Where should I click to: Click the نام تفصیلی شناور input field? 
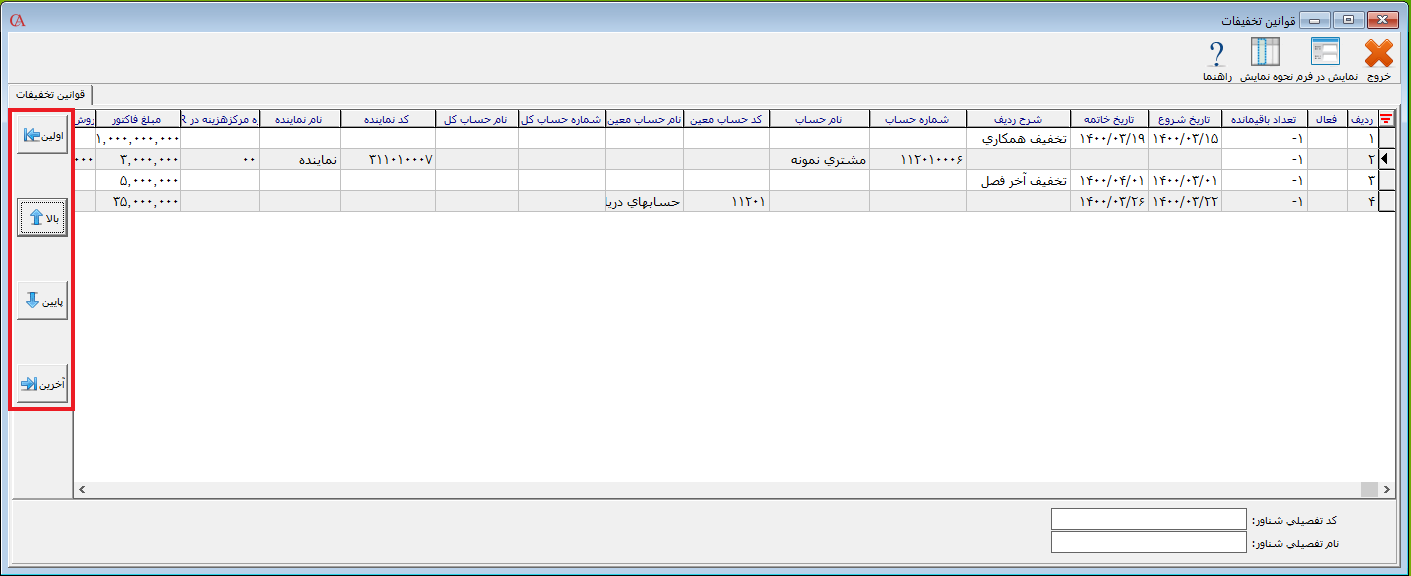click(1148, 542)
